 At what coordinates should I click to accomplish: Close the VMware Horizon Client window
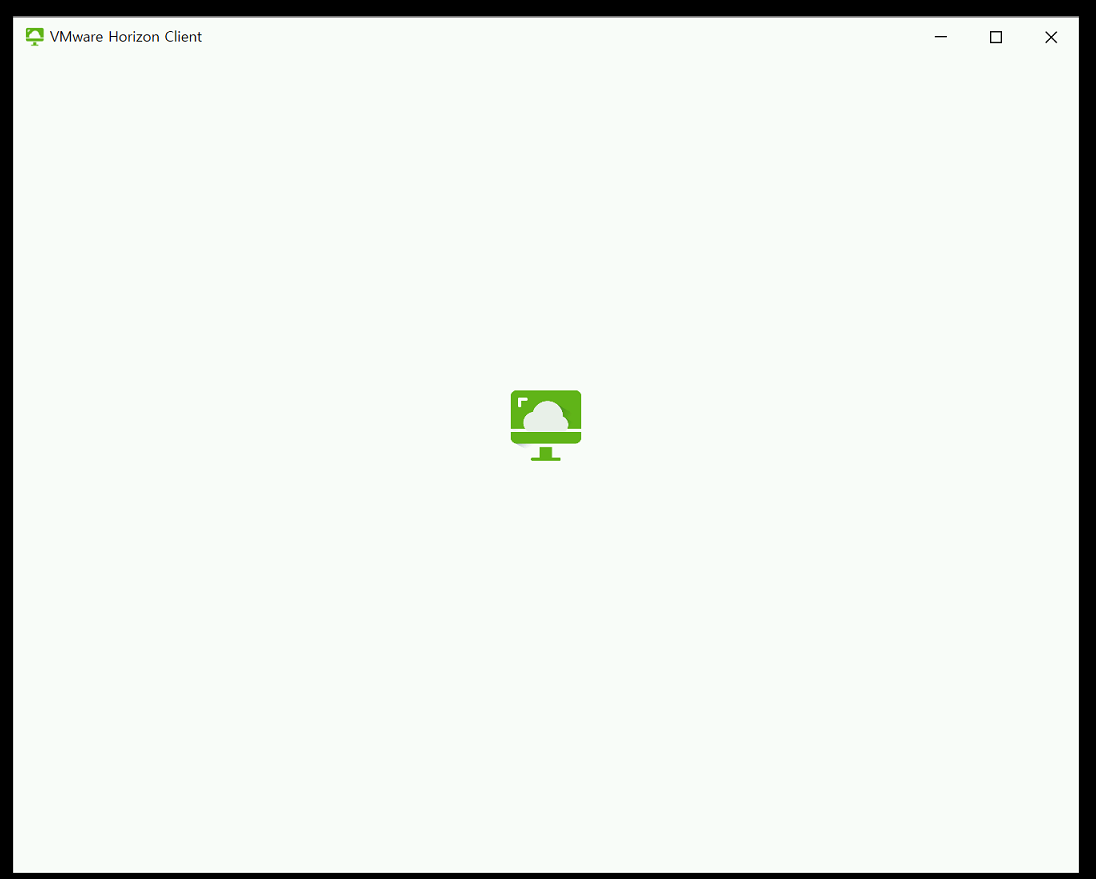pyautogui.click(x=1051, y=37)
